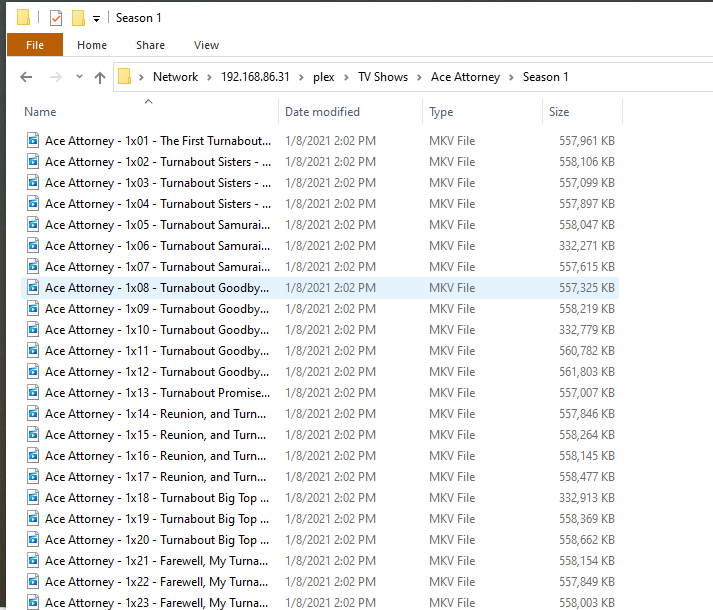Select file name 1x21 - Farewell, My Turna...
The height and width of the screenshot is (610, 713).
pos(156,560)
